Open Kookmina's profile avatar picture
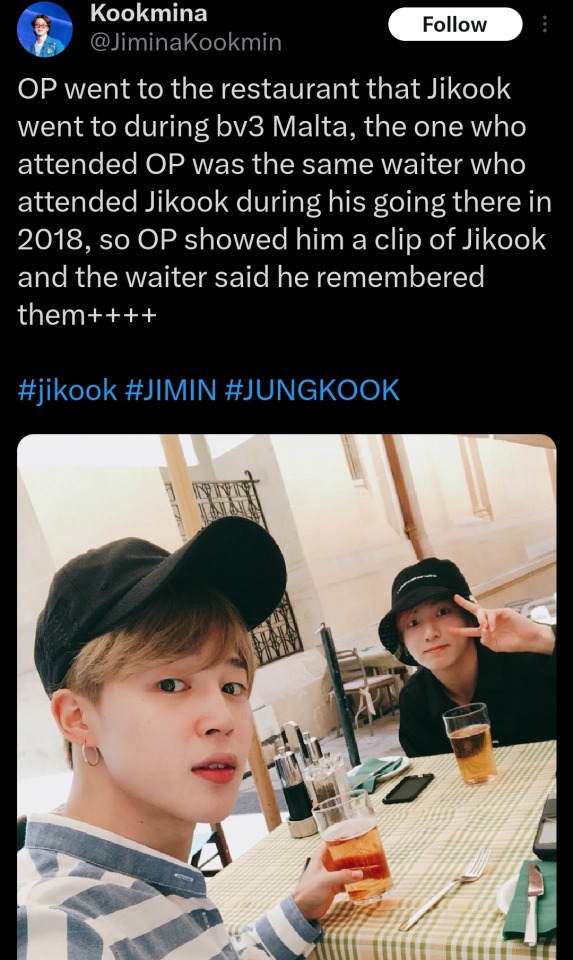 click(45, 29)
